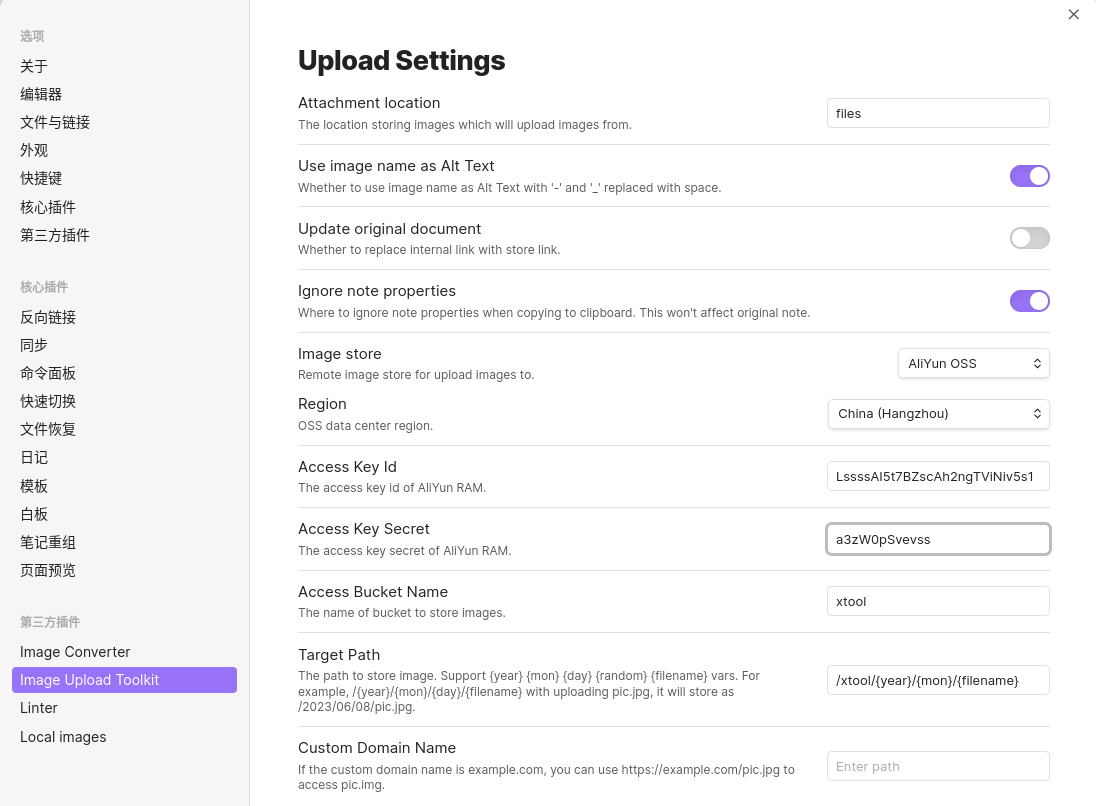Screen dimensions: 1096x806
Task: Focus the Access Key Id field
Action: [x=938, y=476]
